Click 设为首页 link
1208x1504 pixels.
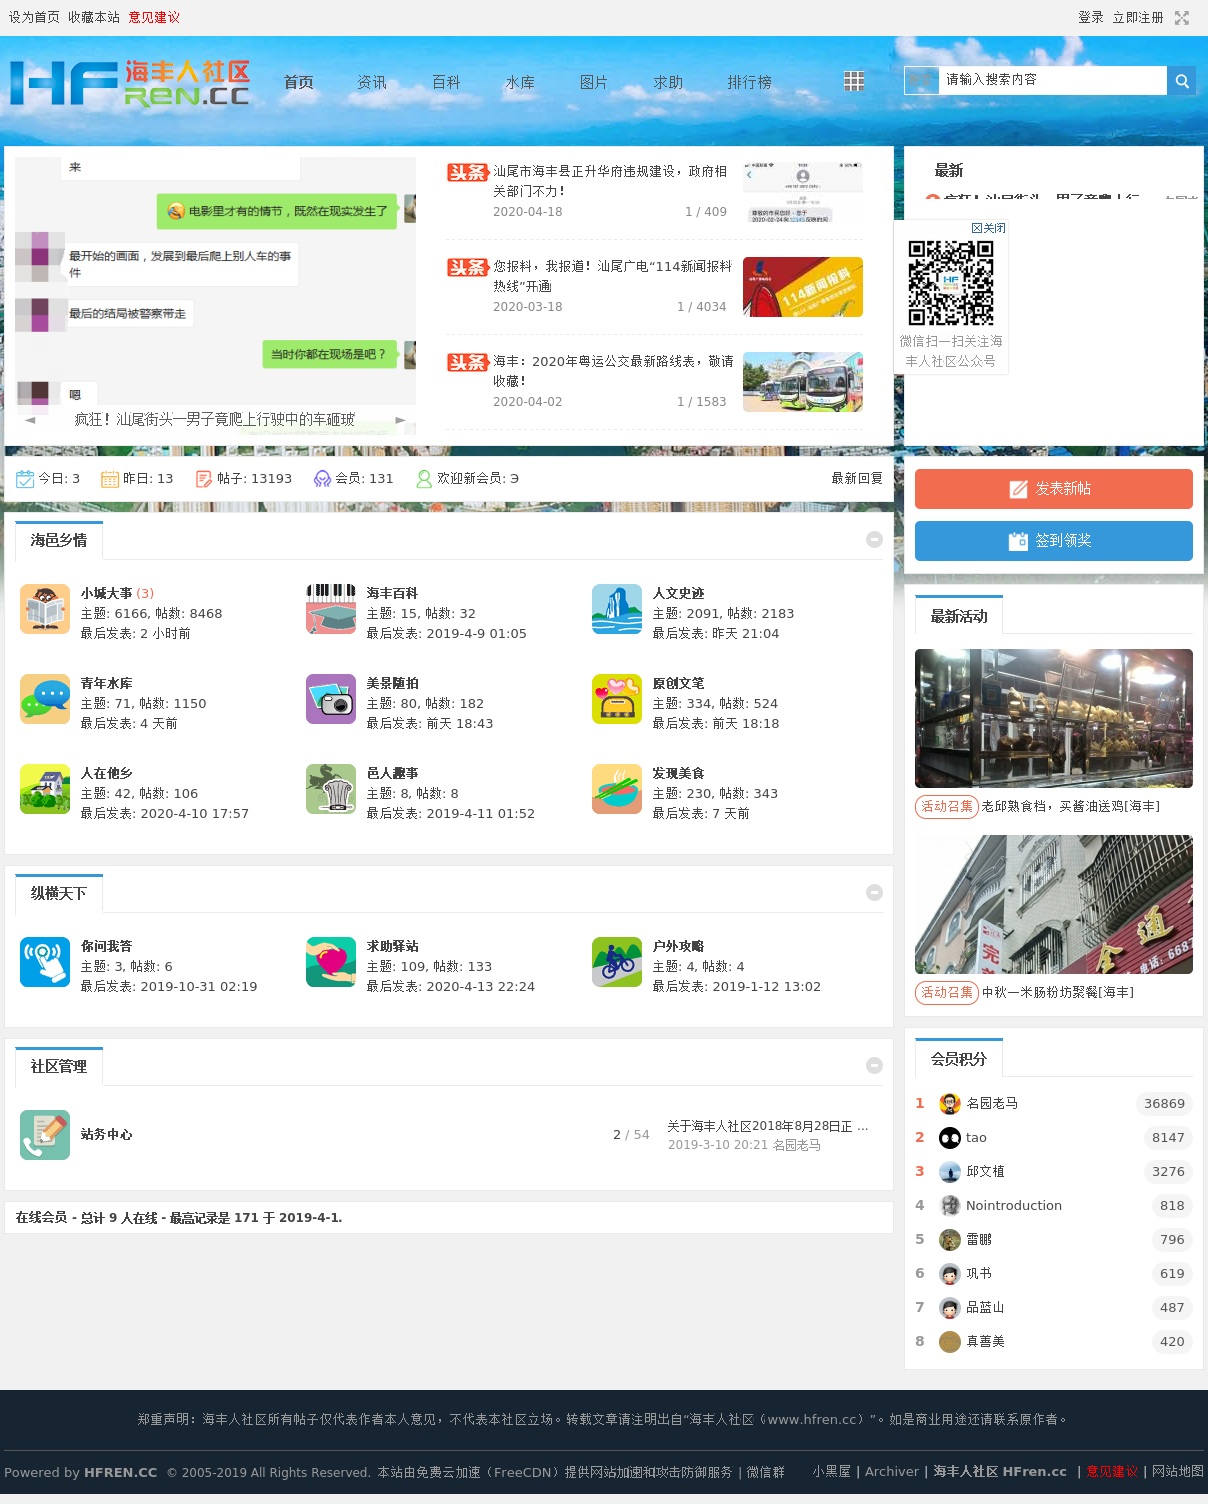click(x=34, y=18)
